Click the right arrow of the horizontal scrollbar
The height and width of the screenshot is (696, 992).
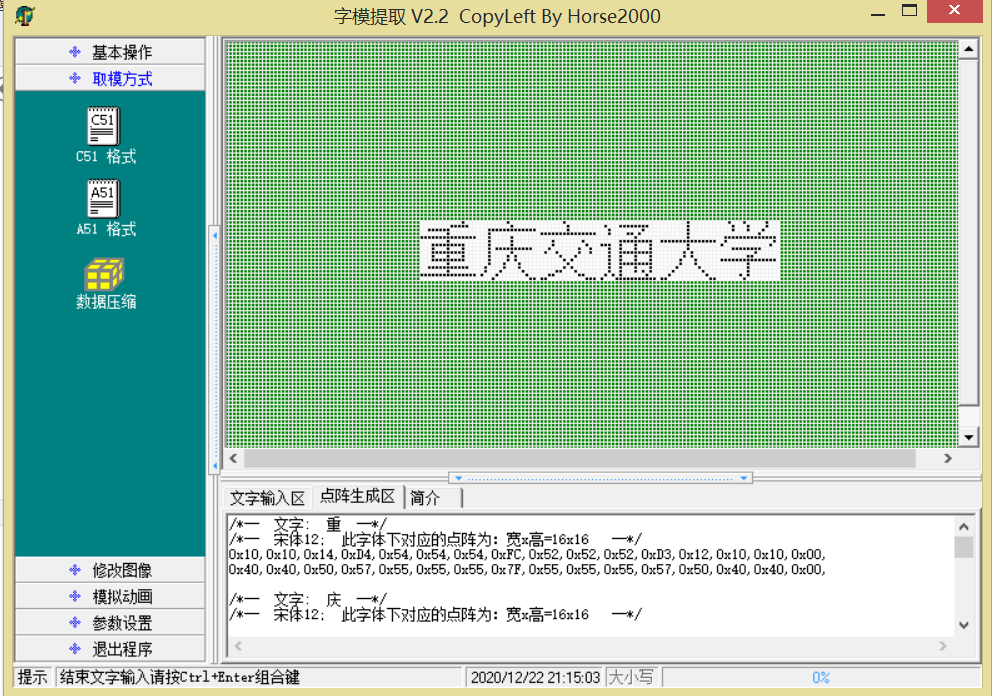click(949, 458)
